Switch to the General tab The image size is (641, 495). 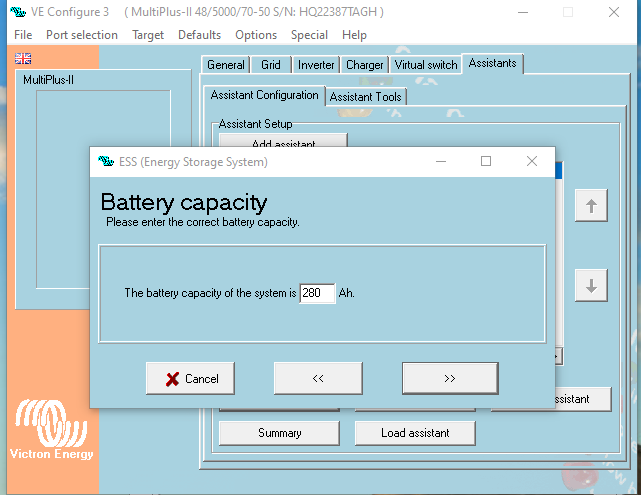(226, 65)
